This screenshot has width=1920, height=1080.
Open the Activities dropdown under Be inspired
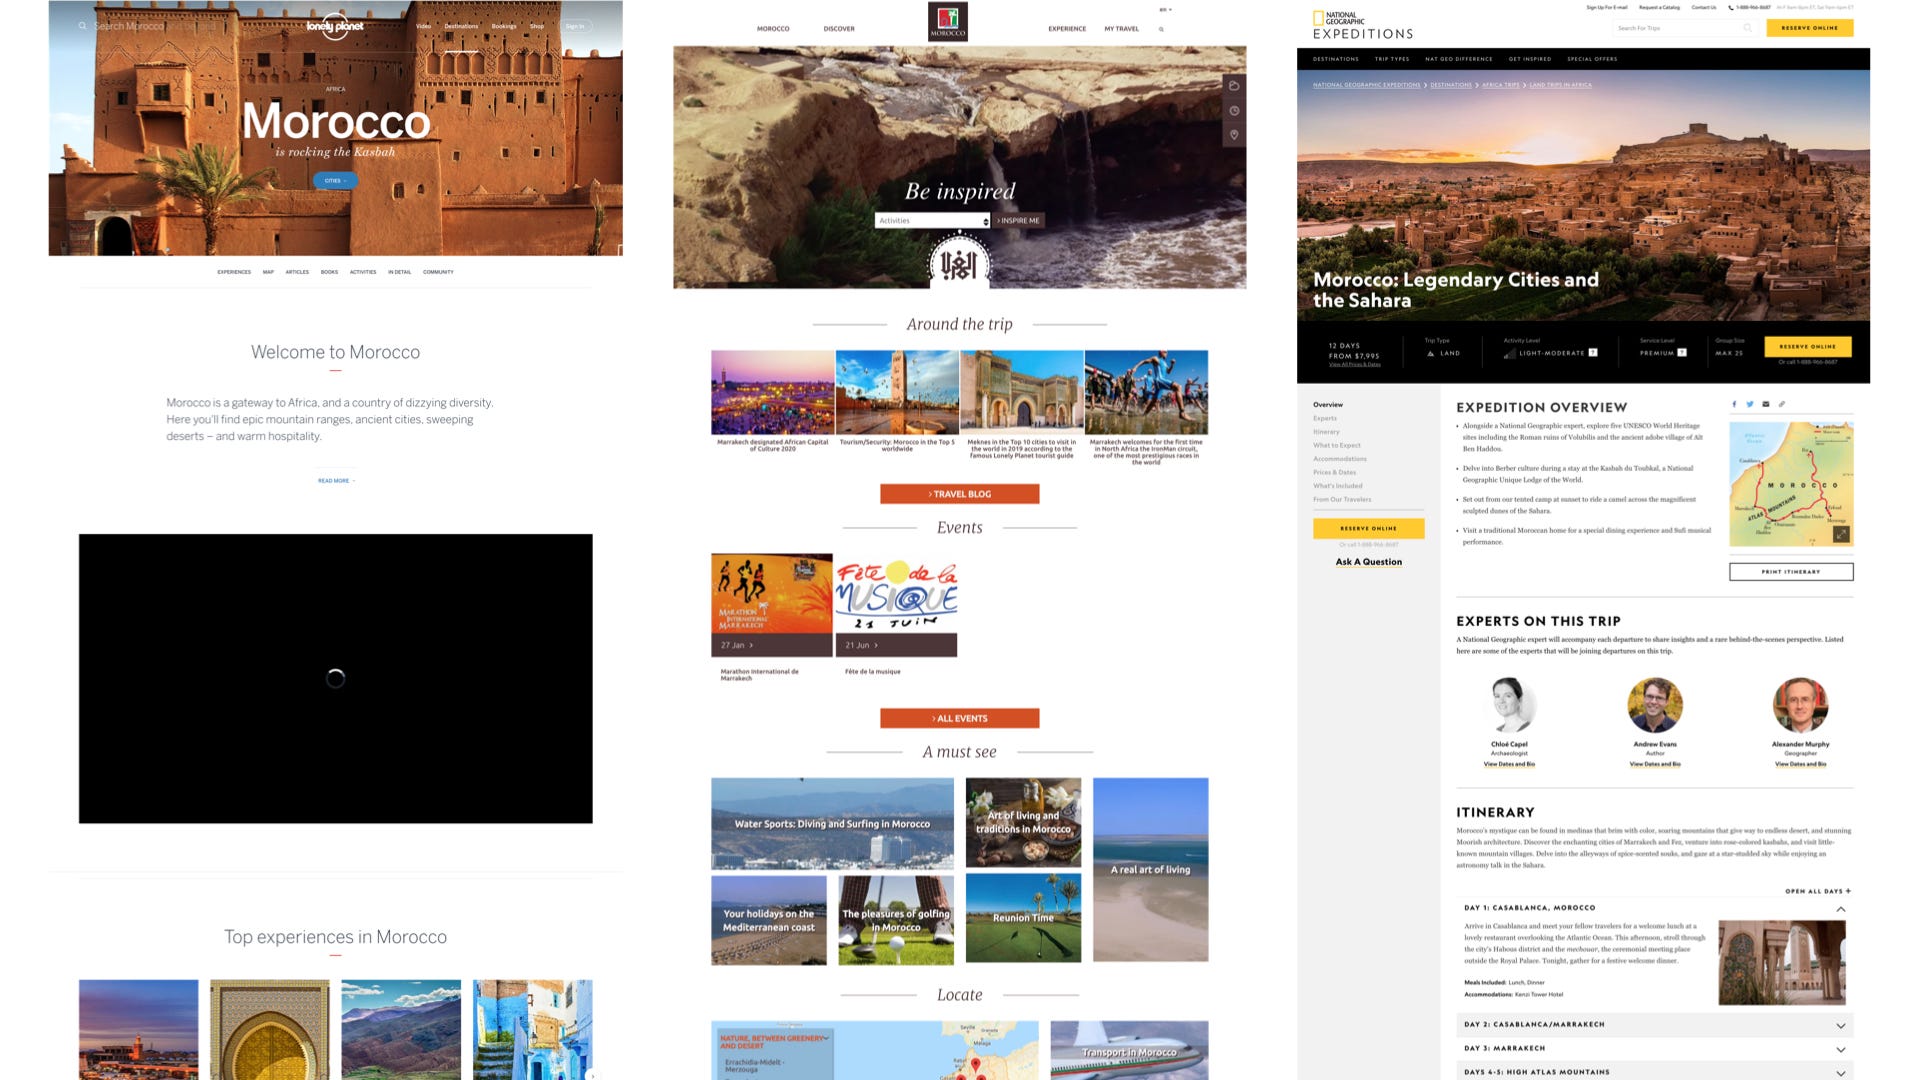[x=932, y=220]
